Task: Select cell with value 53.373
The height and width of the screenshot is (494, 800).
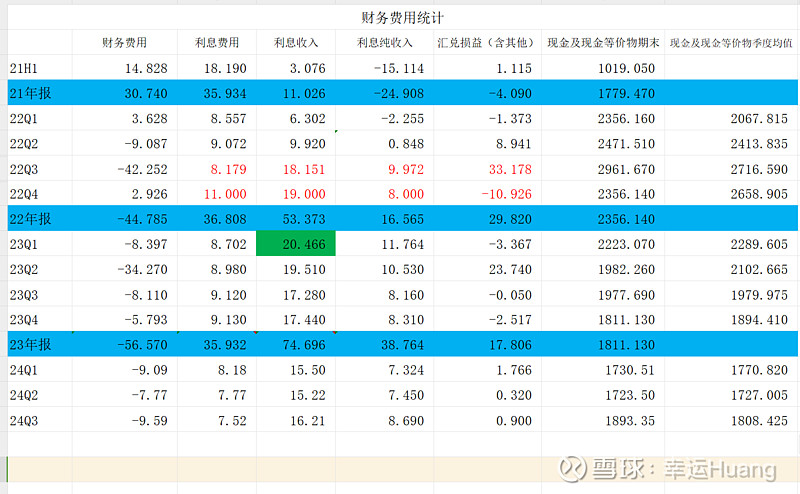Action: coord(304,219)
